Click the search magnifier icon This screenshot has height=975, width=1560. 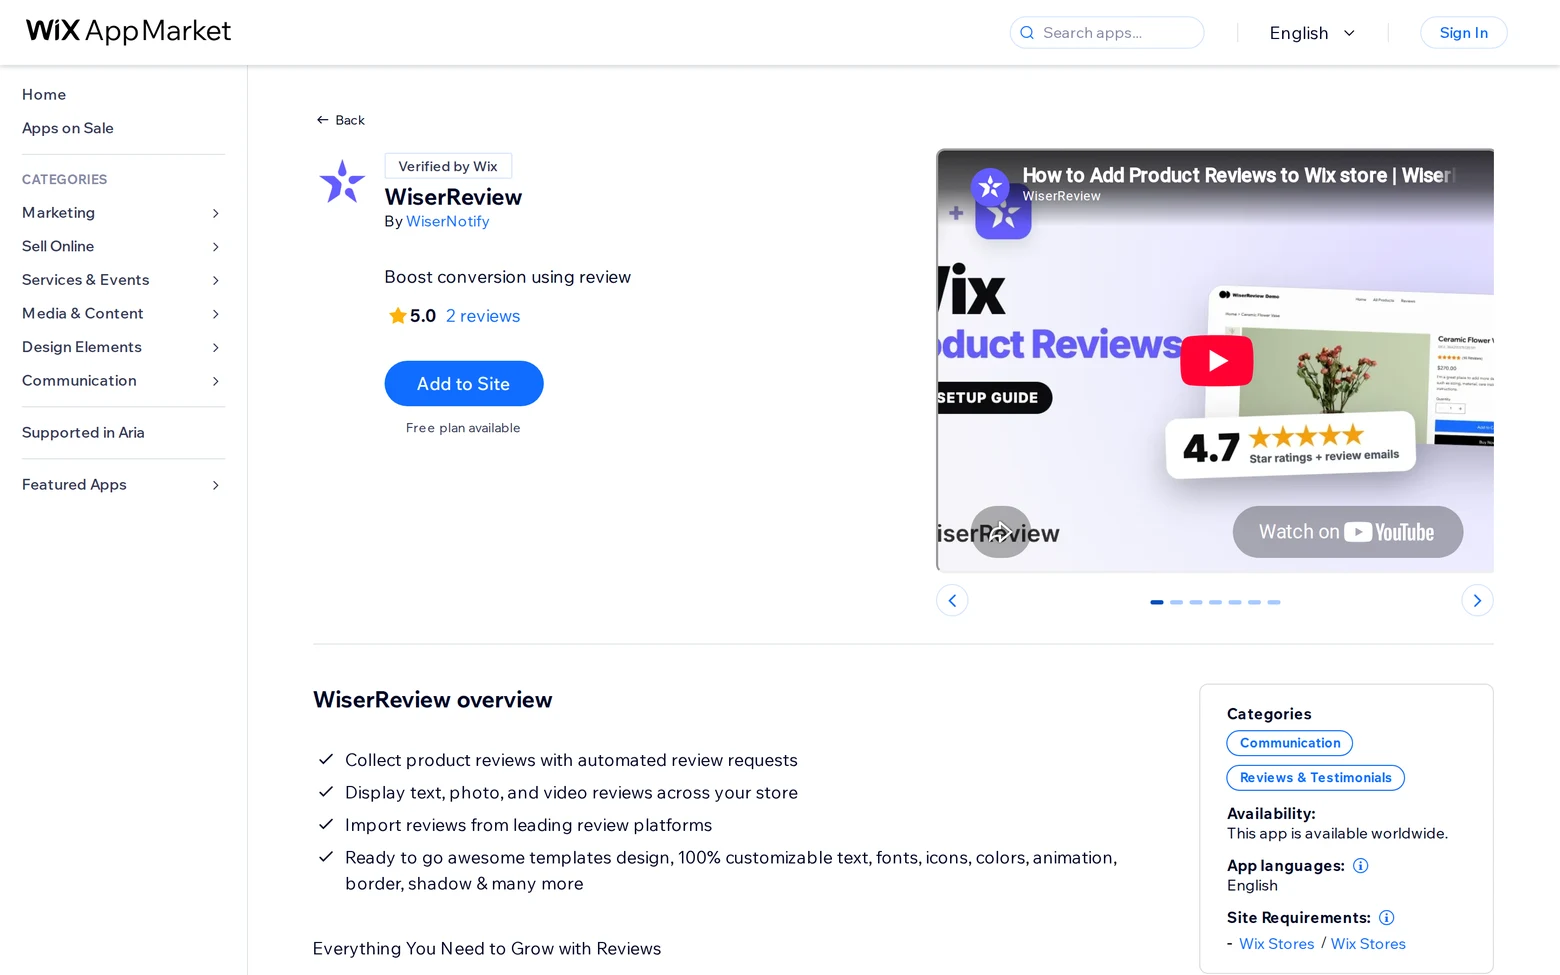1026,33
